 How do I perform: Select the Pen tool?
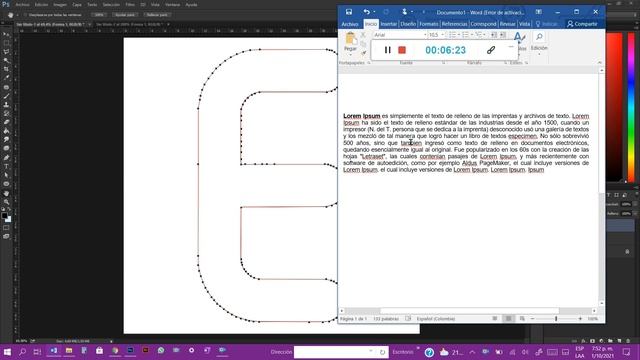tap(6, 158)
